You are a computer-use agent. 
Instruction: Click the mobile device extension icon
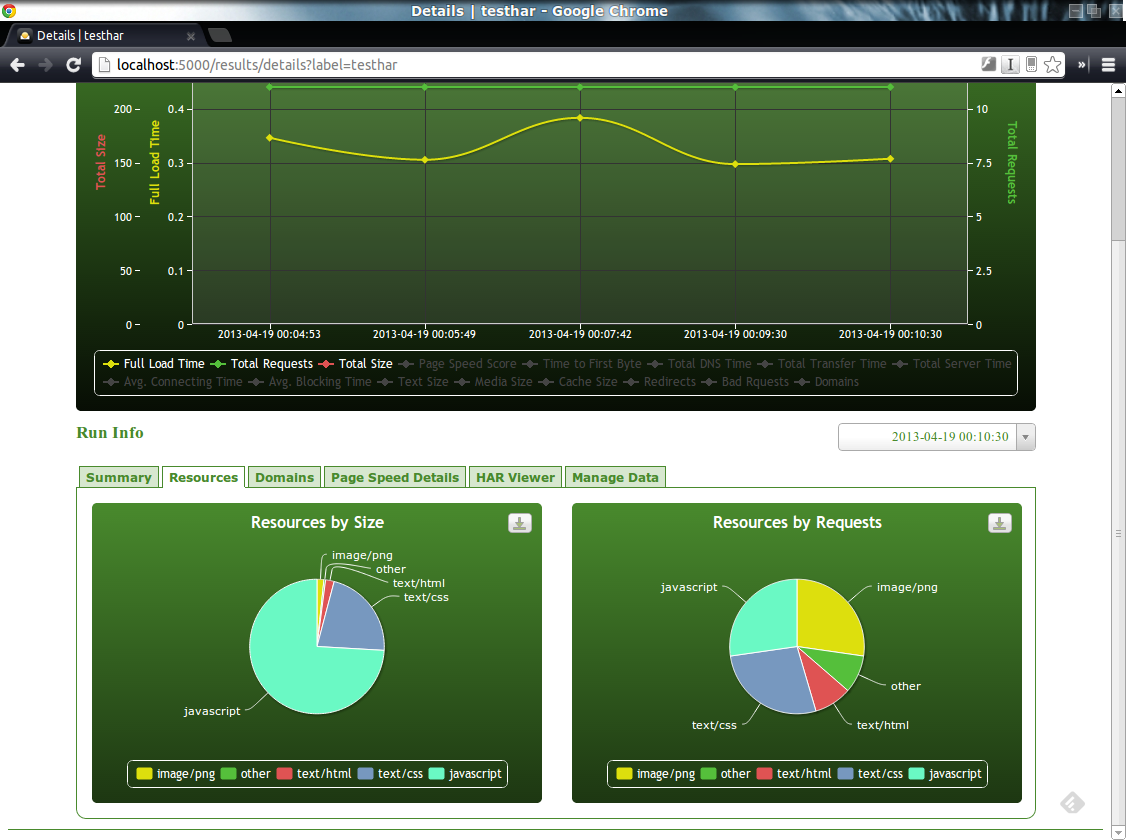coord(1031,64)
